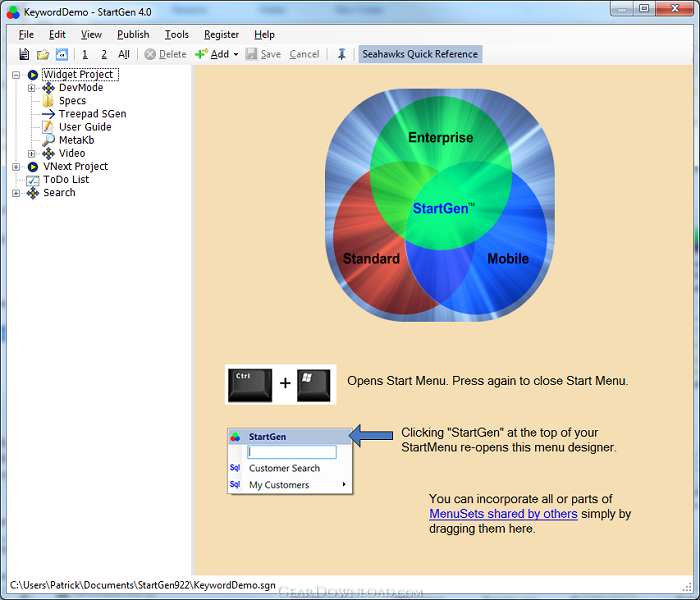This screenshot has width=700, height=600.
Task: Open the Publish menu
Action: point(133,34)
